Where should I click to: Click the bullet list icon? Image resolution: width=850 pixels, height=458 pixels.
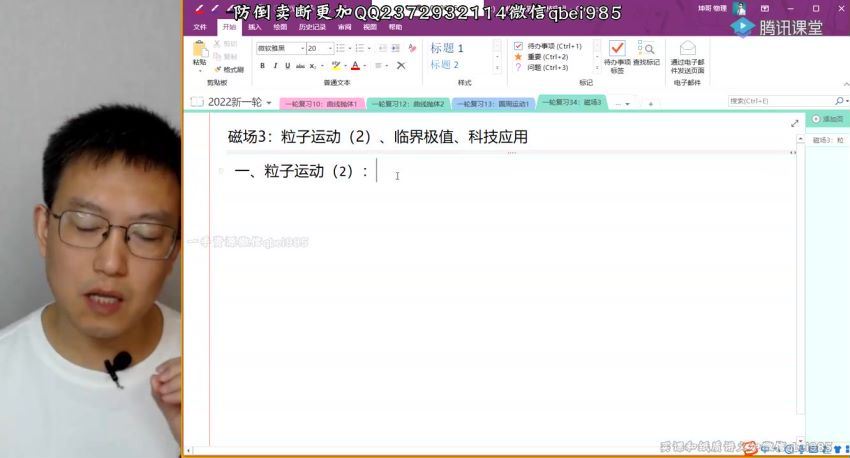tap(340, 48)
